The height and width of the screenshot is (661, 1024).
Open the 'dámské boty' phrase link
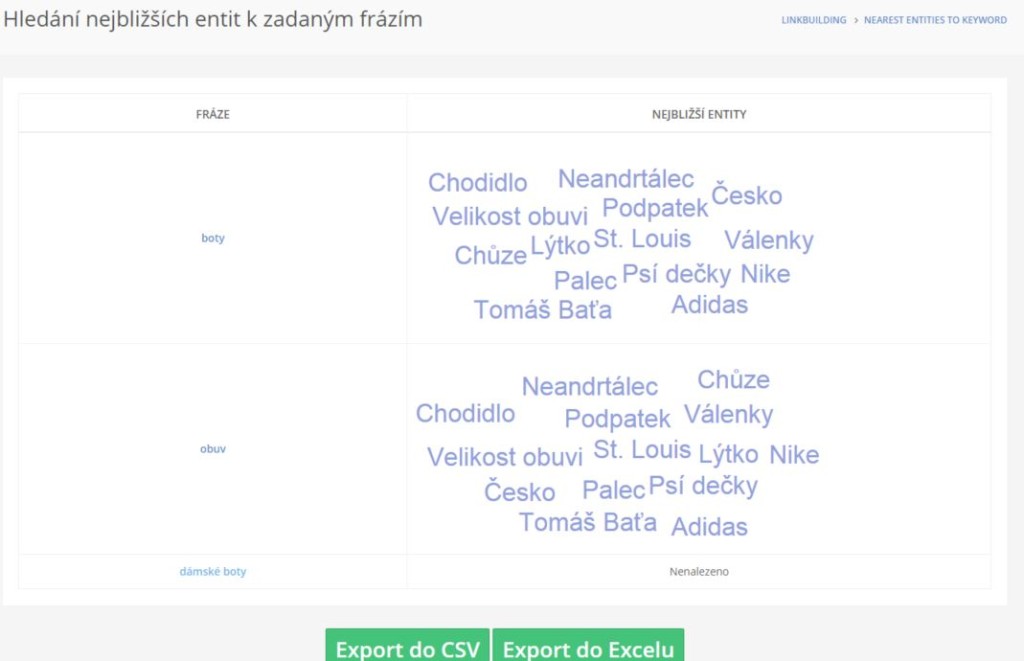pos(213,572)
